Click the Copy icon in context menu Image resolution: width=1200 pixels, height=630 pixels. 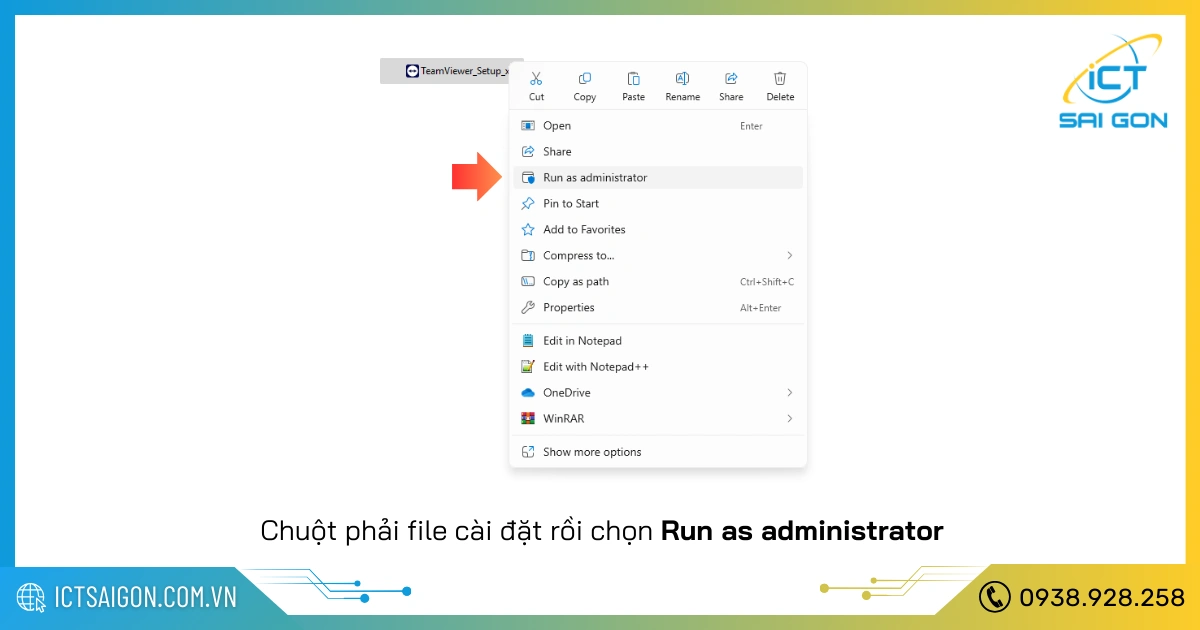click(x=585, y=79)
